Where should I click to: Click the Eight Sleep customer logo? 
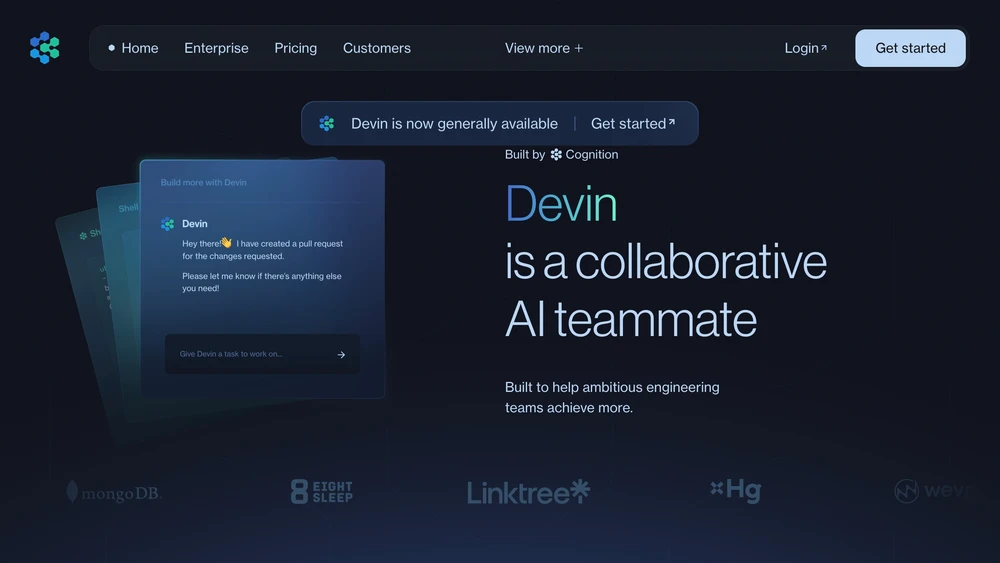click(321, 492)
